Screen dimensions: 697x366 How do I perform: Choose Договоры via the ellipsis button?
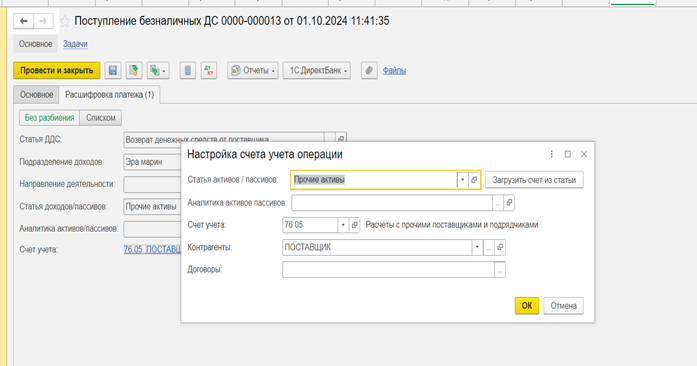pos(500,269)
